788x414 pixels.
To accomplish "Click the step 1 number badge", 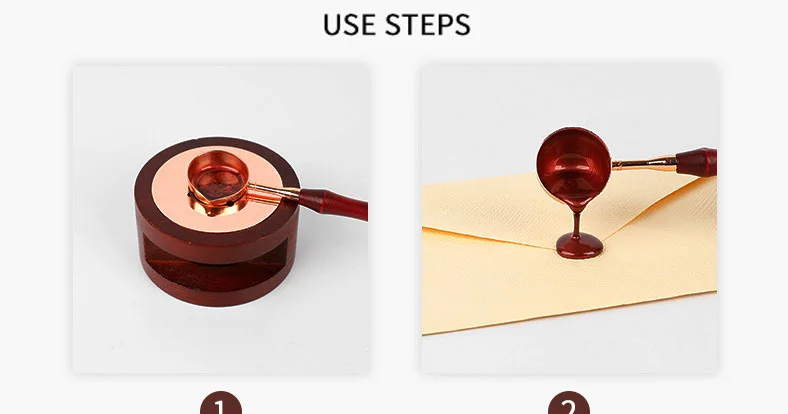I will tap(221, 403).
